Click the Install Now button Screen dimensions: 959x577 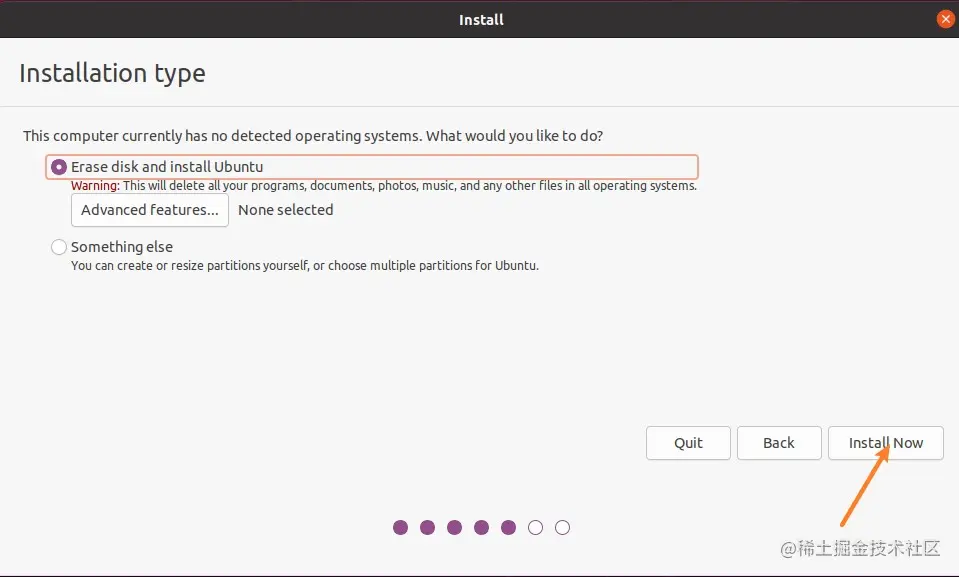tap(886, 443)
